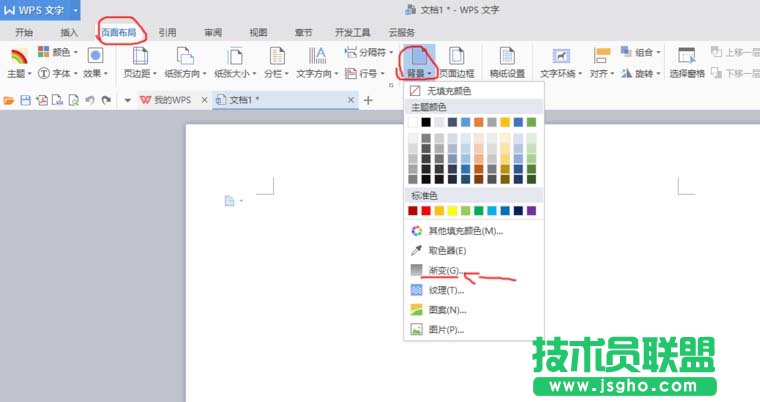The width and height of the screenshot is (760, 402).
Task: Switch to the 引用 ribbon tab
Action: click(x=167, y=32)
